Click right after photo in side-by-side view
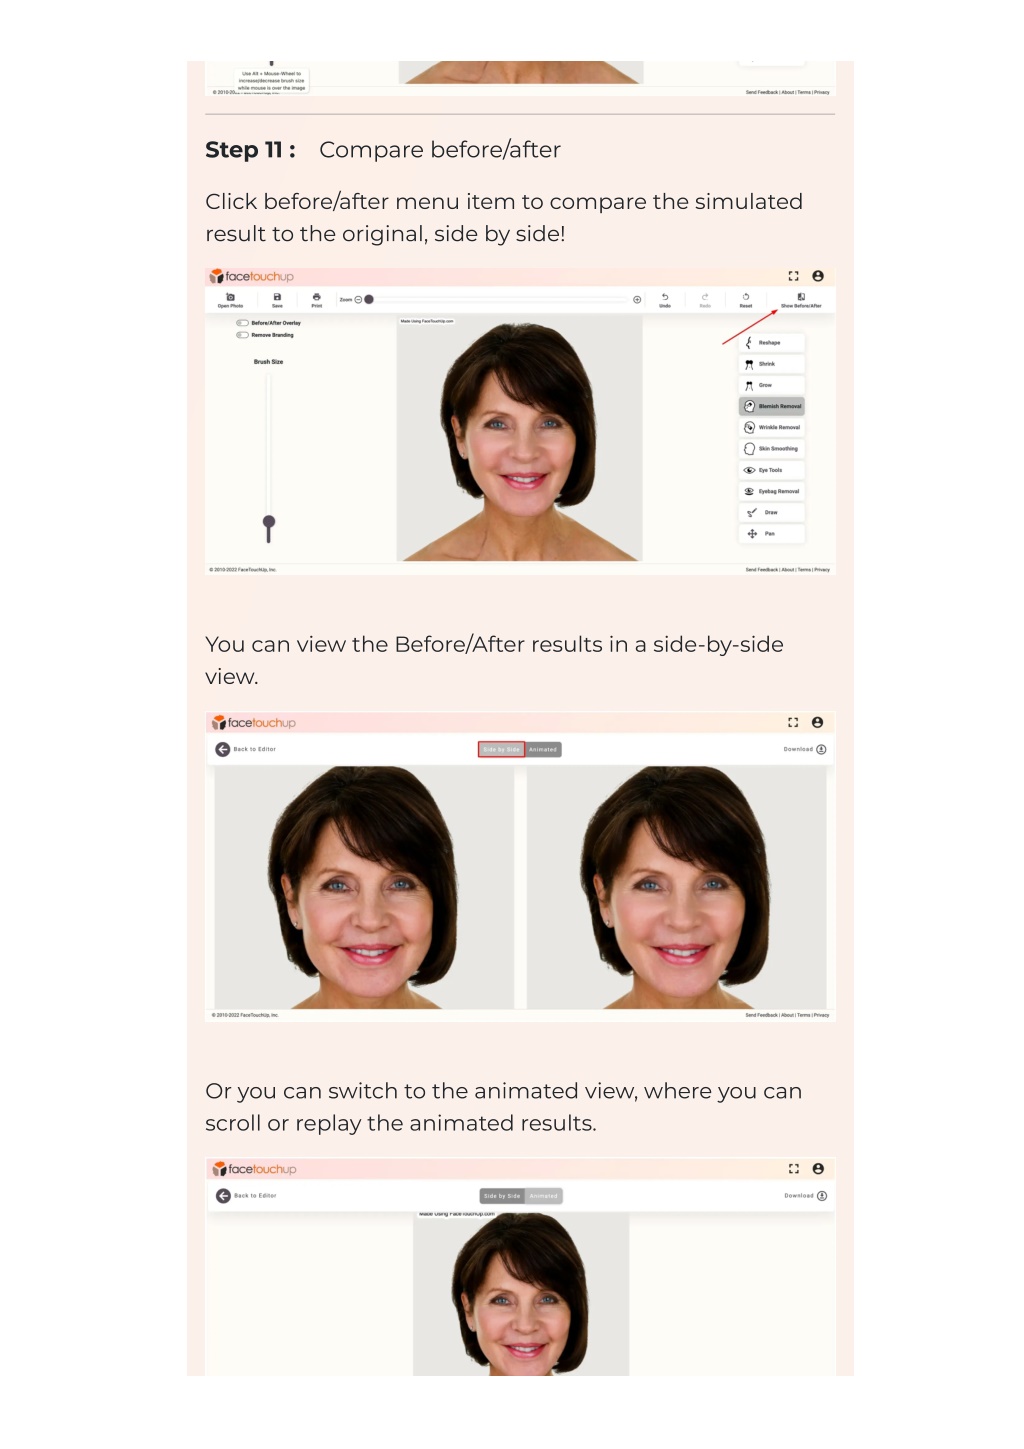 click(x=677, y=887)
